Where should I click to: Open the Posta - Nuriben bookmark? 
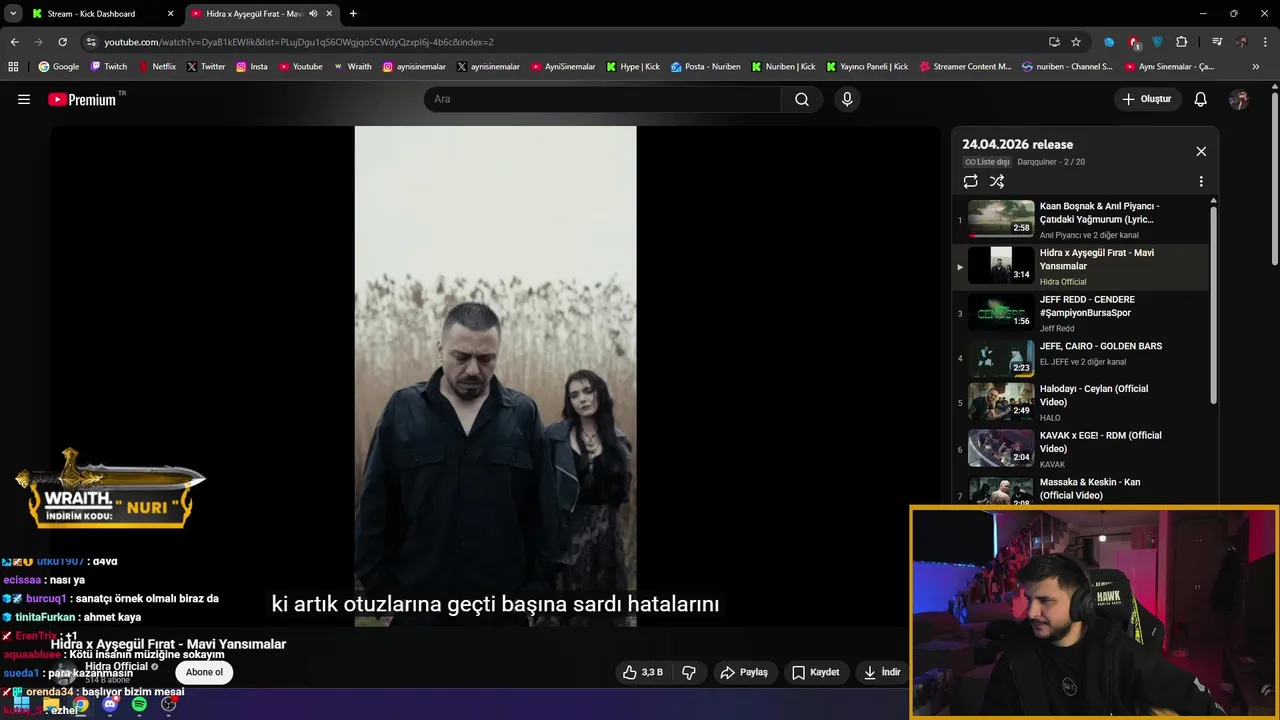[x=706, y=67]
